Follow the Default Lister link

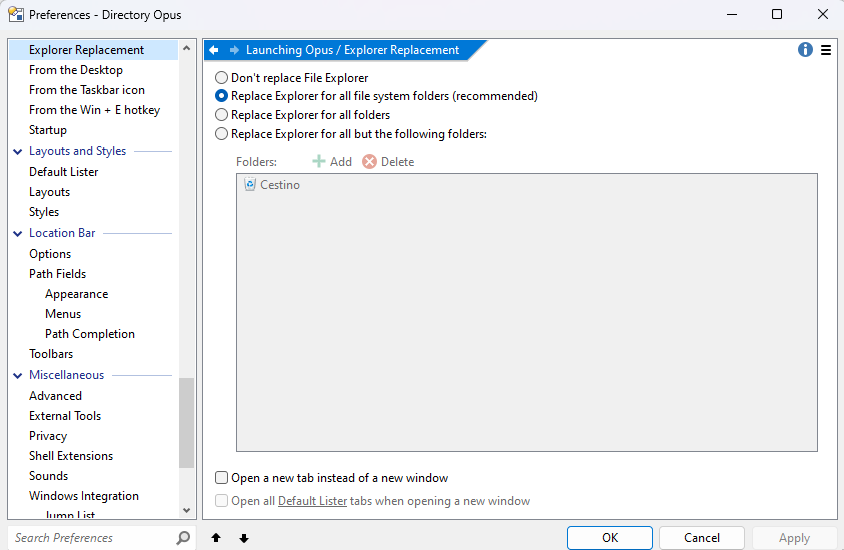coord(312,501)
